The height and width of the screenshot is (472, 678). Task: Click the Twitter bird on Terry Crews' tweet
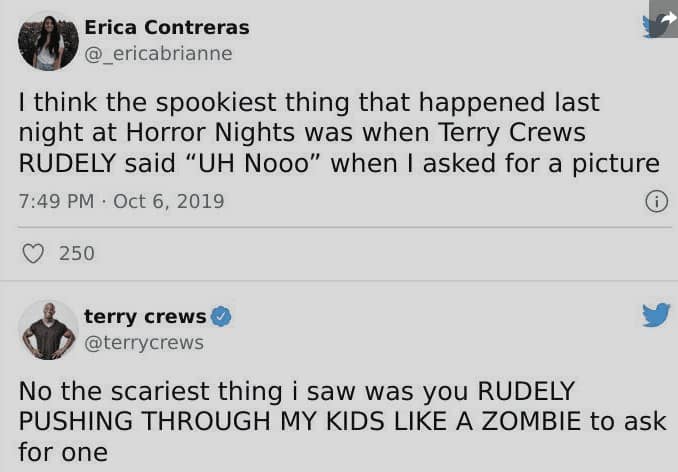click(x=656, y=316)
